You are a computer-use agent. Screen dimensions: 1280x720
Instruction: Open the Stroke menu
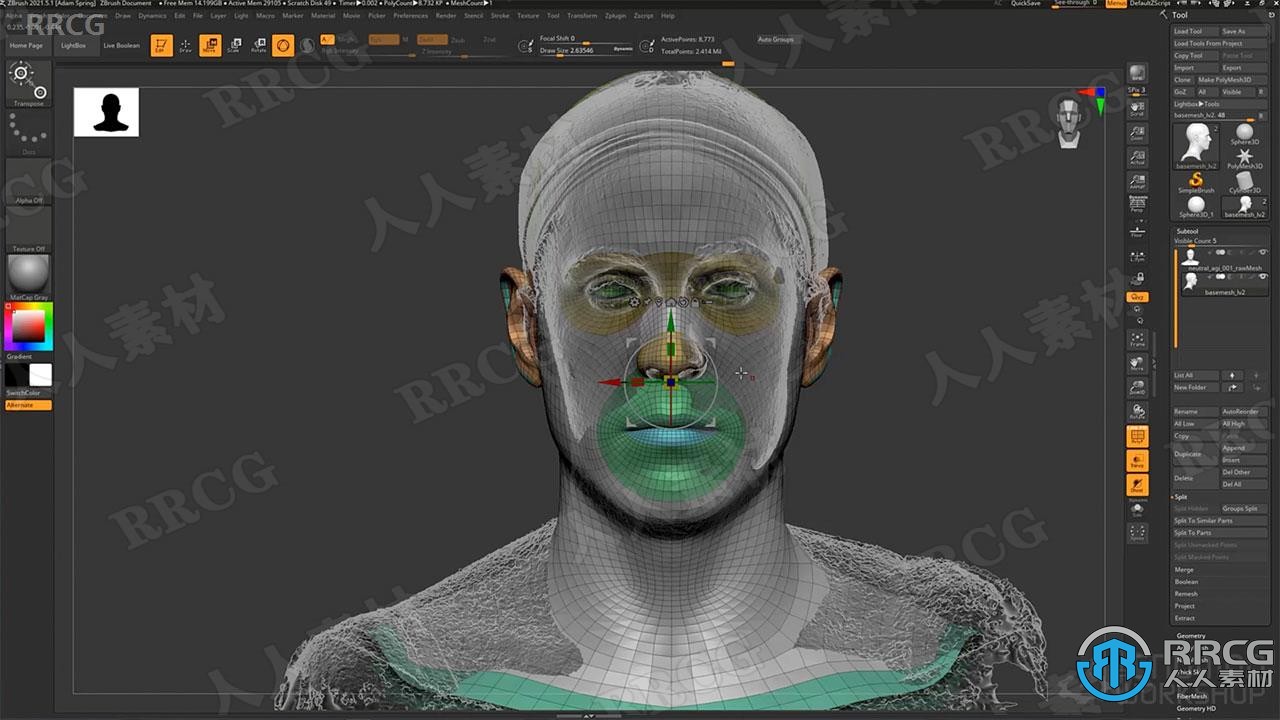[x=500, y=16]
